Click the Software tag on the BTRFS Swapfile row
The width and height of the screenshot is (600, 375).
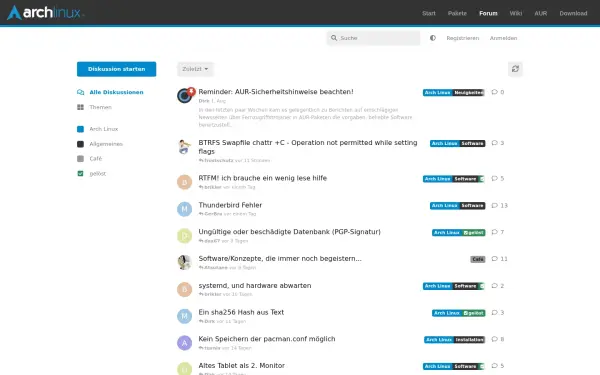point(472,143)
